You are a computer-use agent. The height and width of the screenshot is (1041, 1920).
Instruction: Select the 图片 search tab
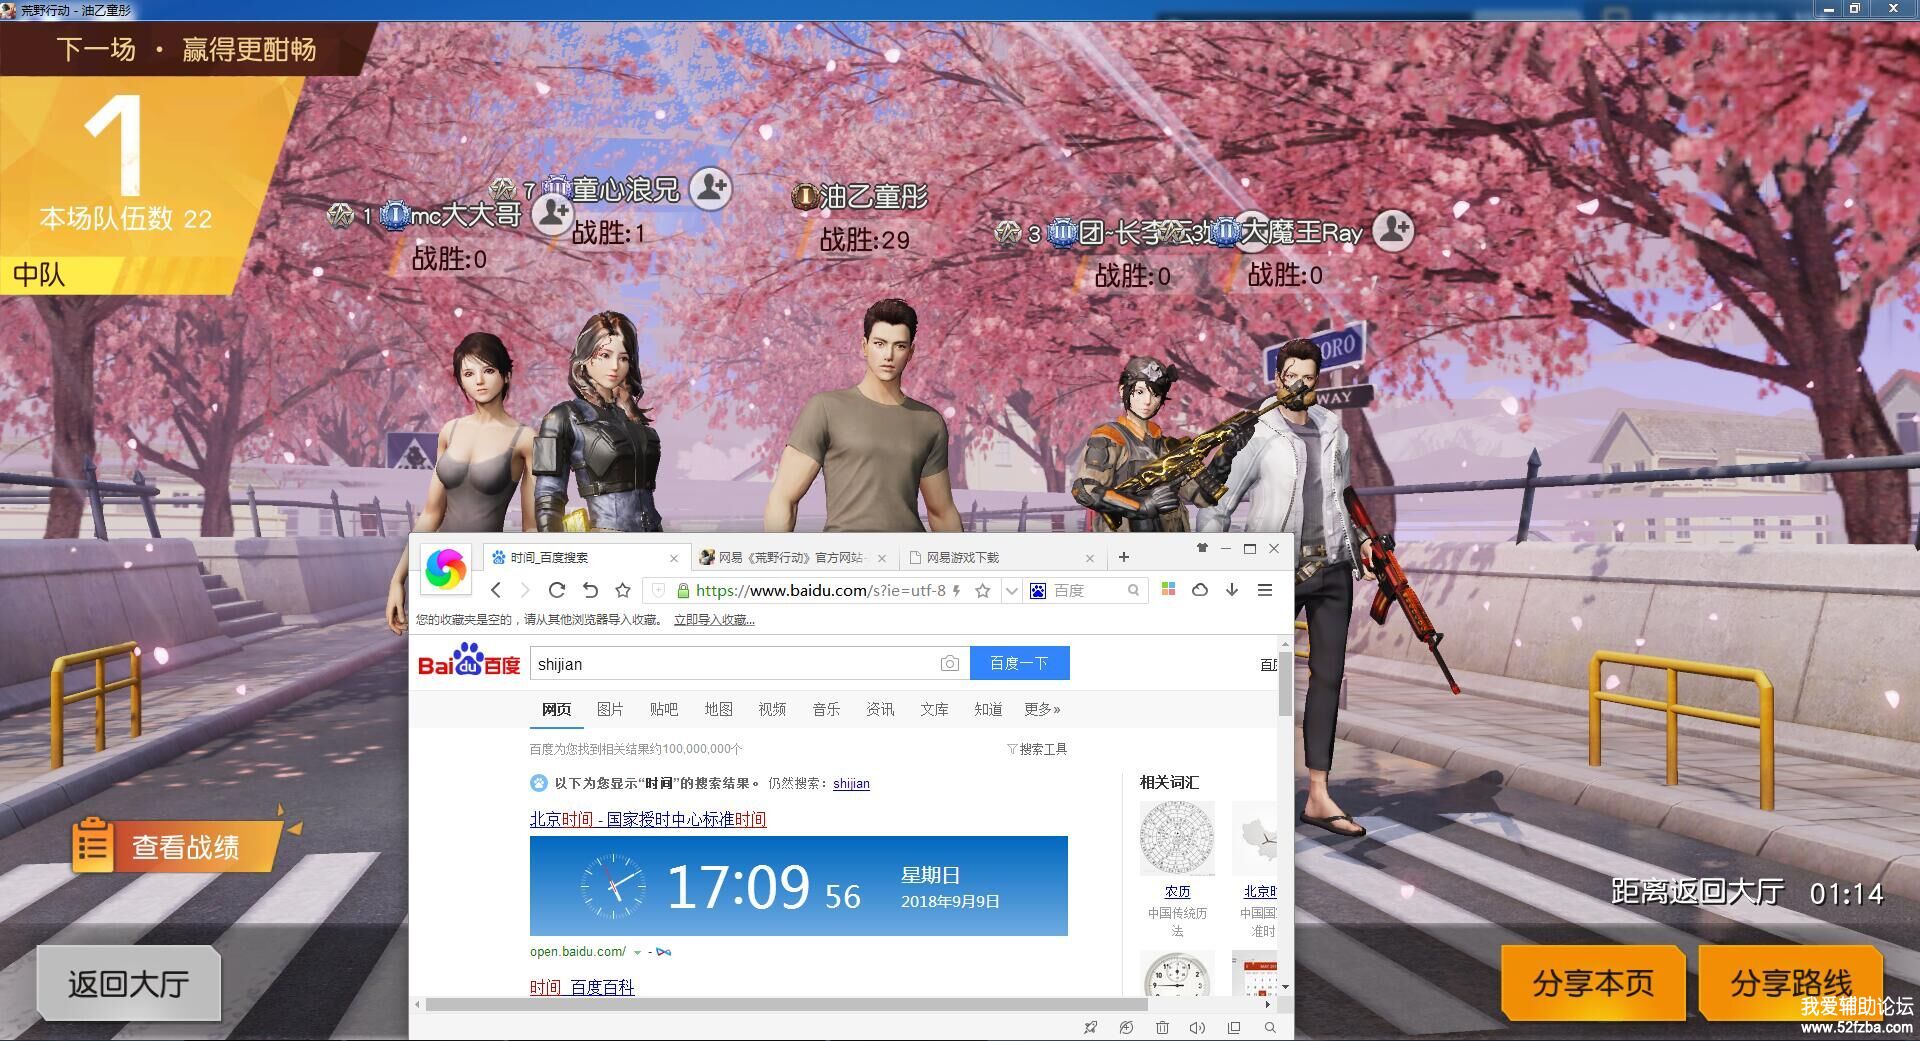point(609,709)
